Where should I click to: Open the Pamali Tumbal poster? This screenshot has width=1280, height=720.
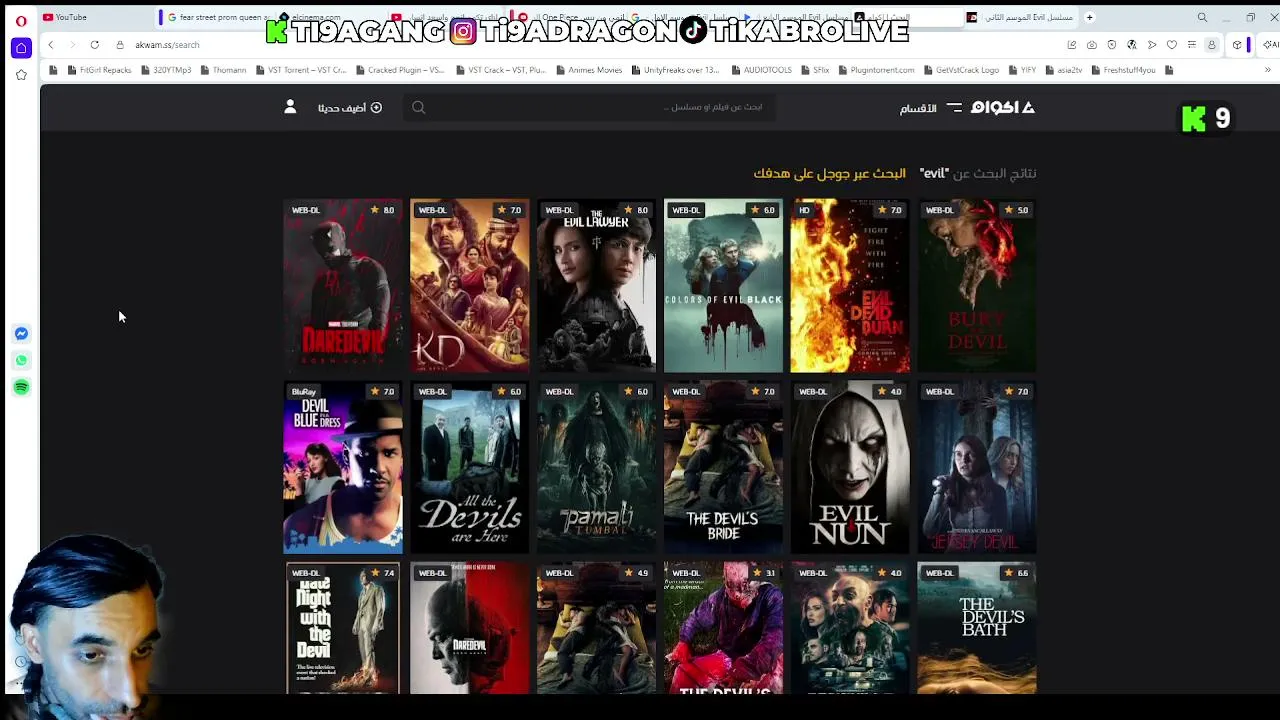tap(596, 467)
